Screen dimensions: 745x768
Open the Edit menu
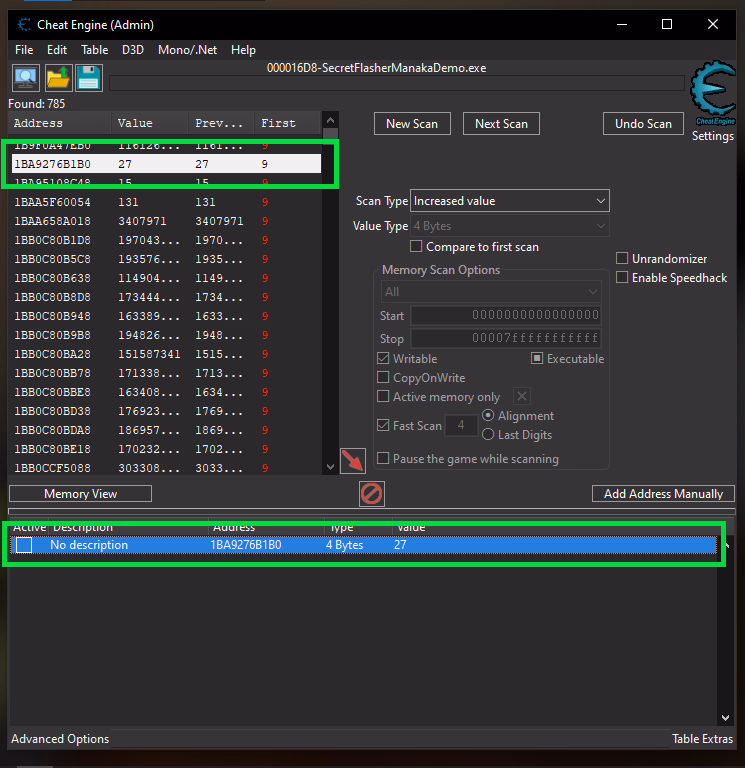[x=57, y=50]
